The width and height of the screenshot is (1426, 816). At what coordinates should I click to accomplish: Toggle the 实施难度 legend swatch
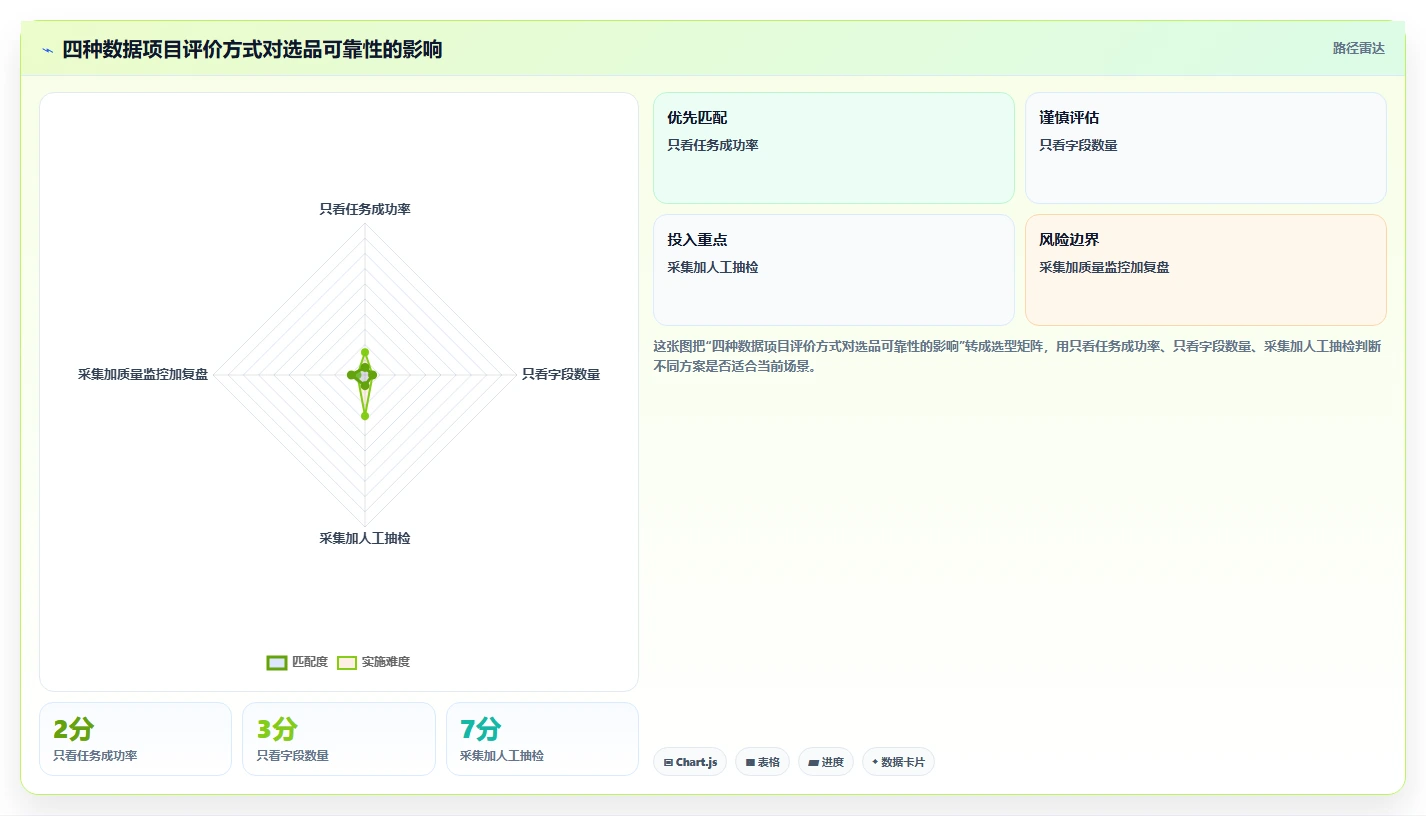tap(347, 662)
